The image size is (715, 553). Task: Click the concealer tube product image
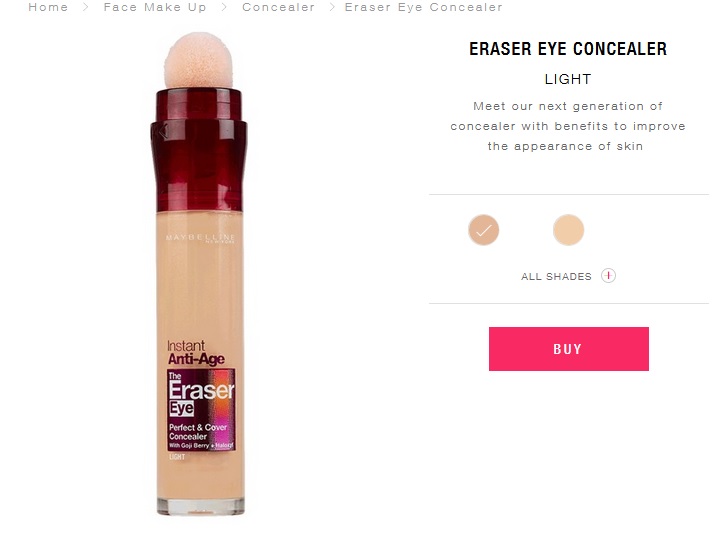(199, 274)
